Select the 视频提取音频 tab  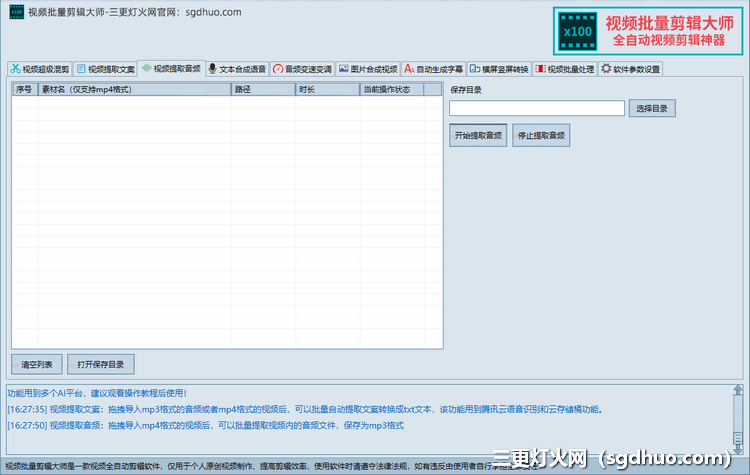(171, 68)
